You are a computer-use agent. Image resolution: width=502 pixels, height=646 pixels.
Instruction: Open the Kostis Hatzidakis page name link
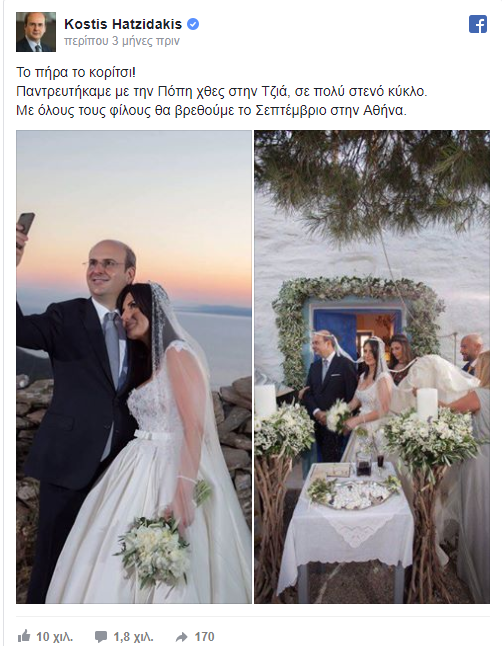(123, 24)
